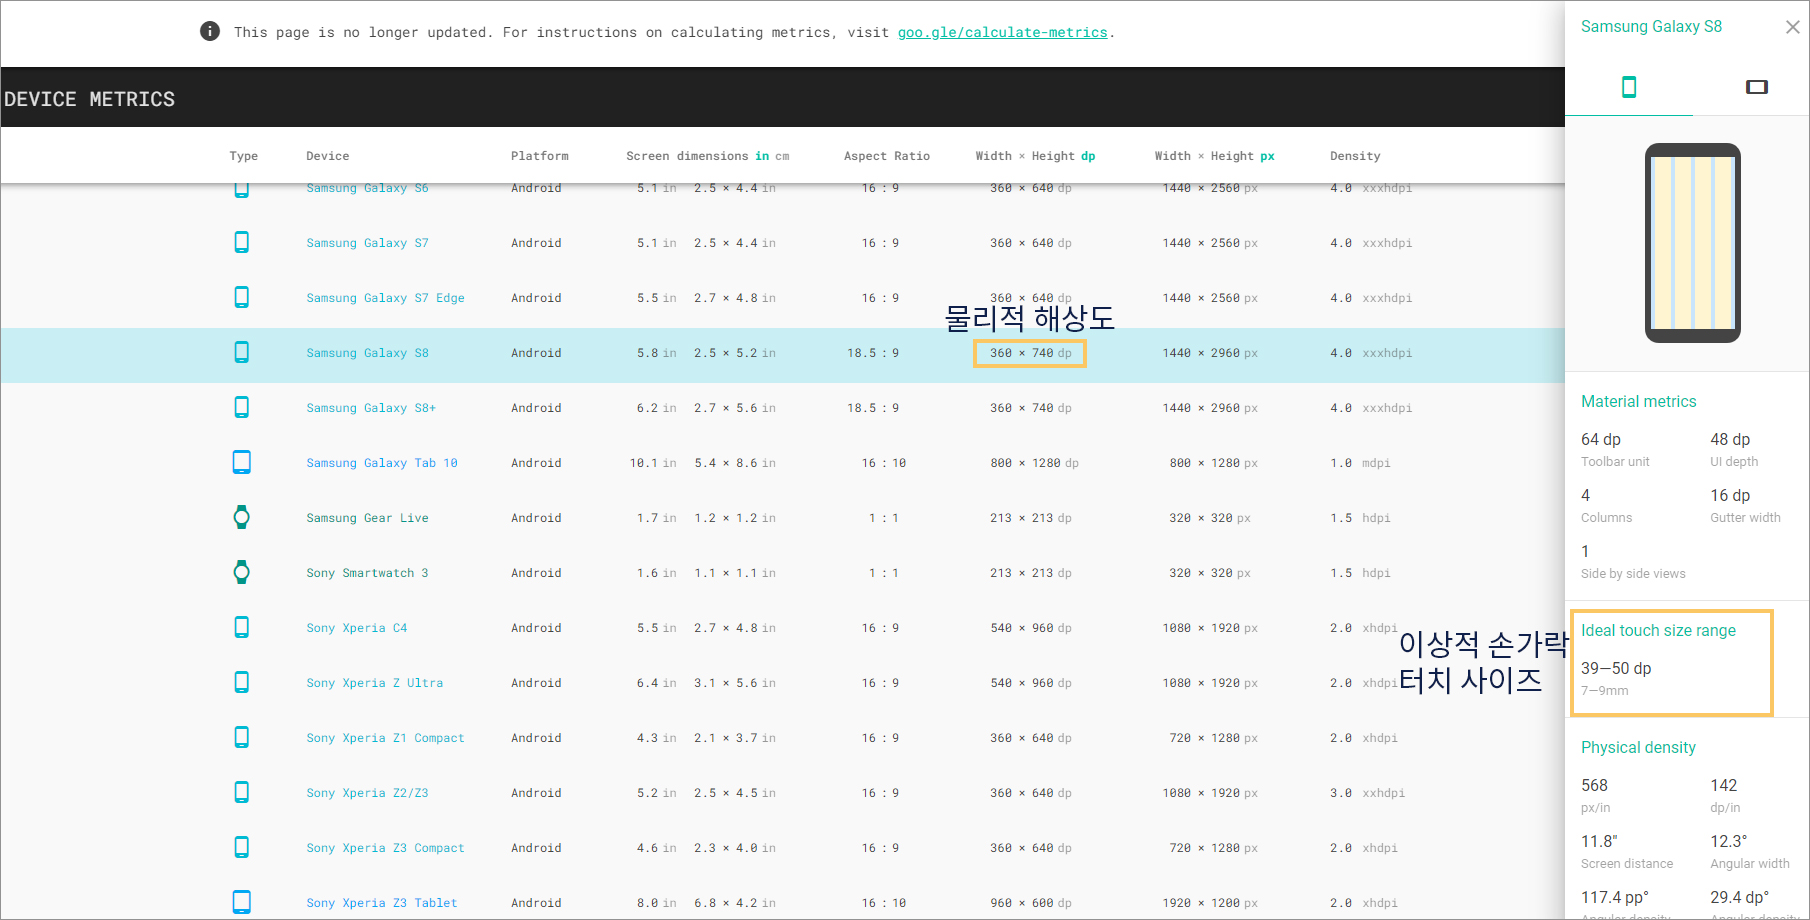Open Sony Xperia Z3 Tablet device link
Viewport: 1810px width, 920px height.
click(x=382, y=903)
